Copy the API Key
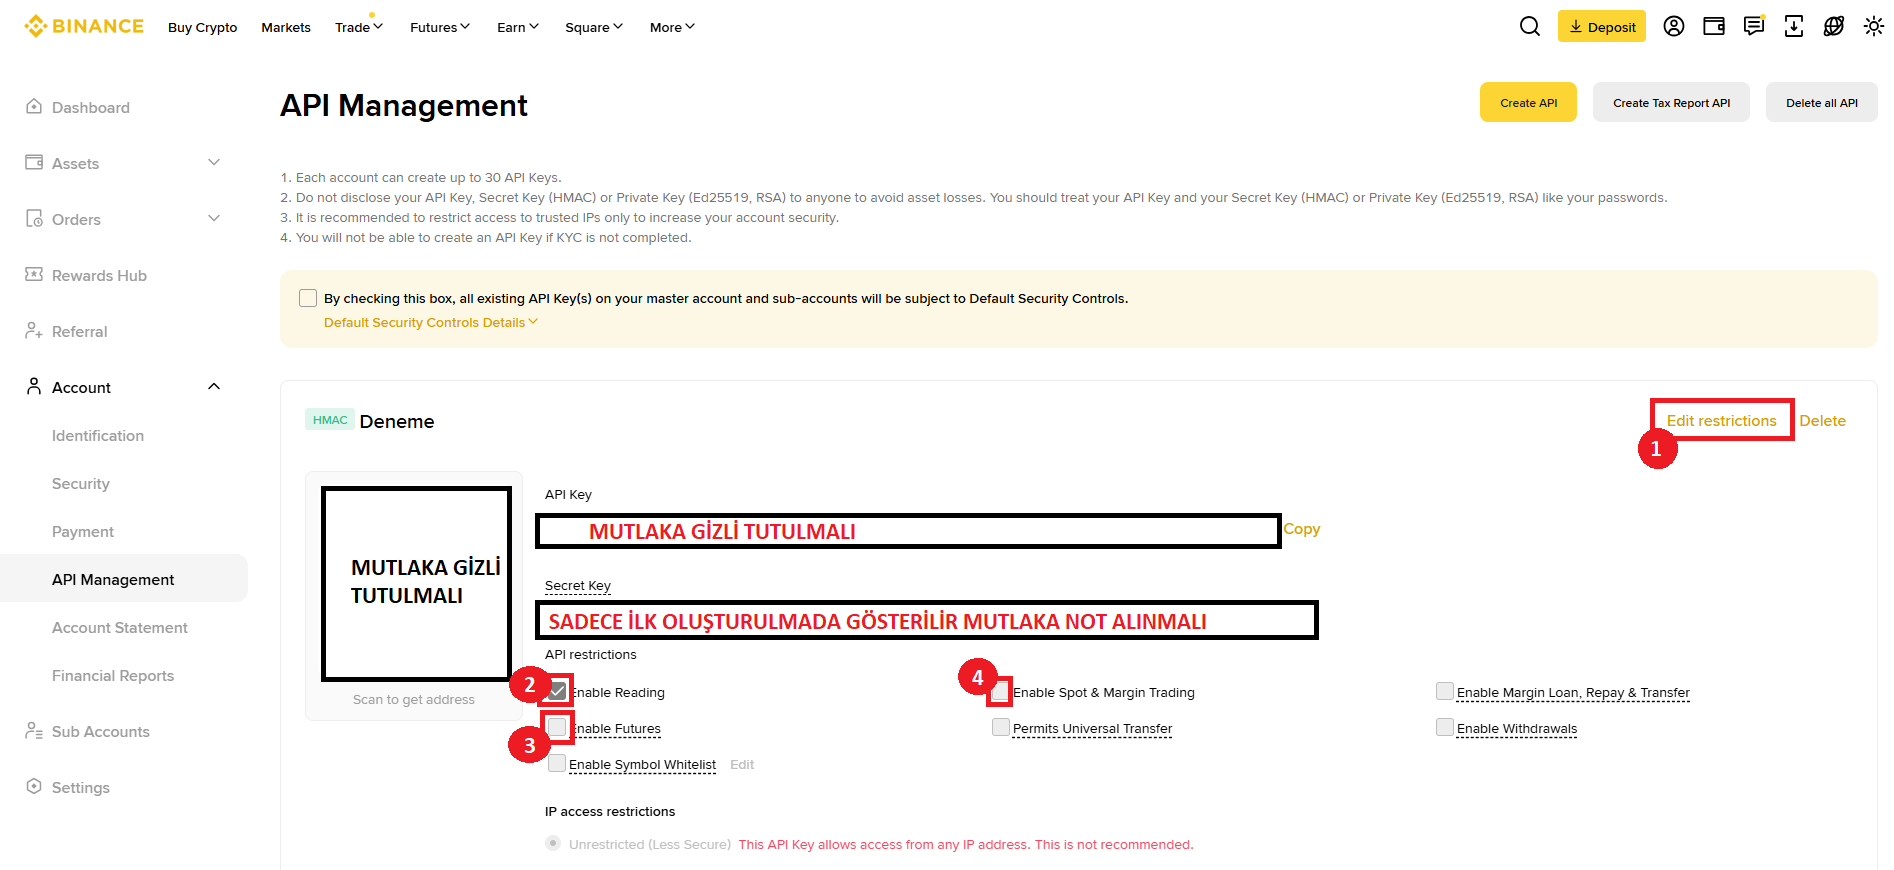 tap(1301, 529)
